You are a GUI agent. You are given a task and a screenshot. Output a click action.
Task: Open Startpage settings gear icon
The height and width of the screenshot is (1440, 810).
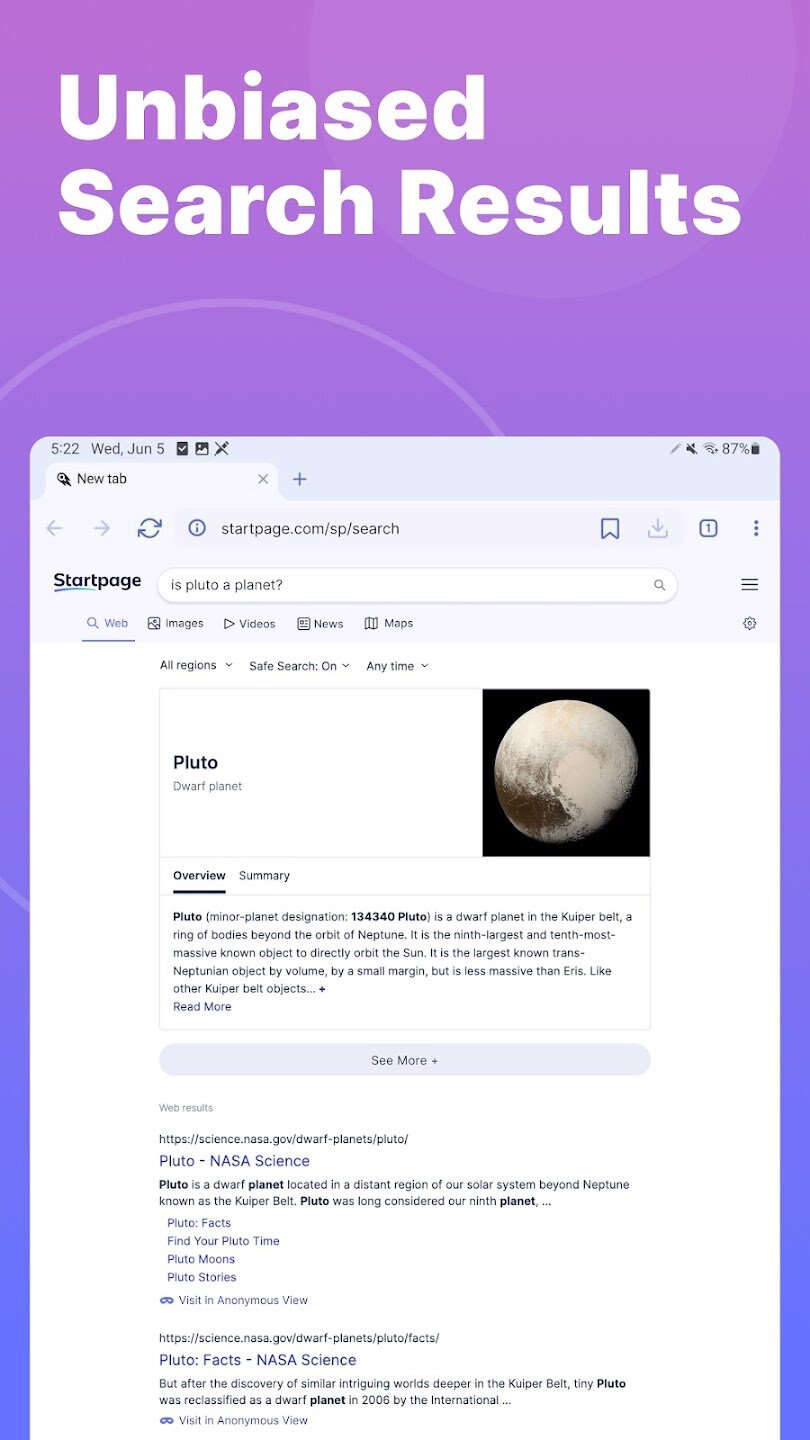click(x=750, y=623)
